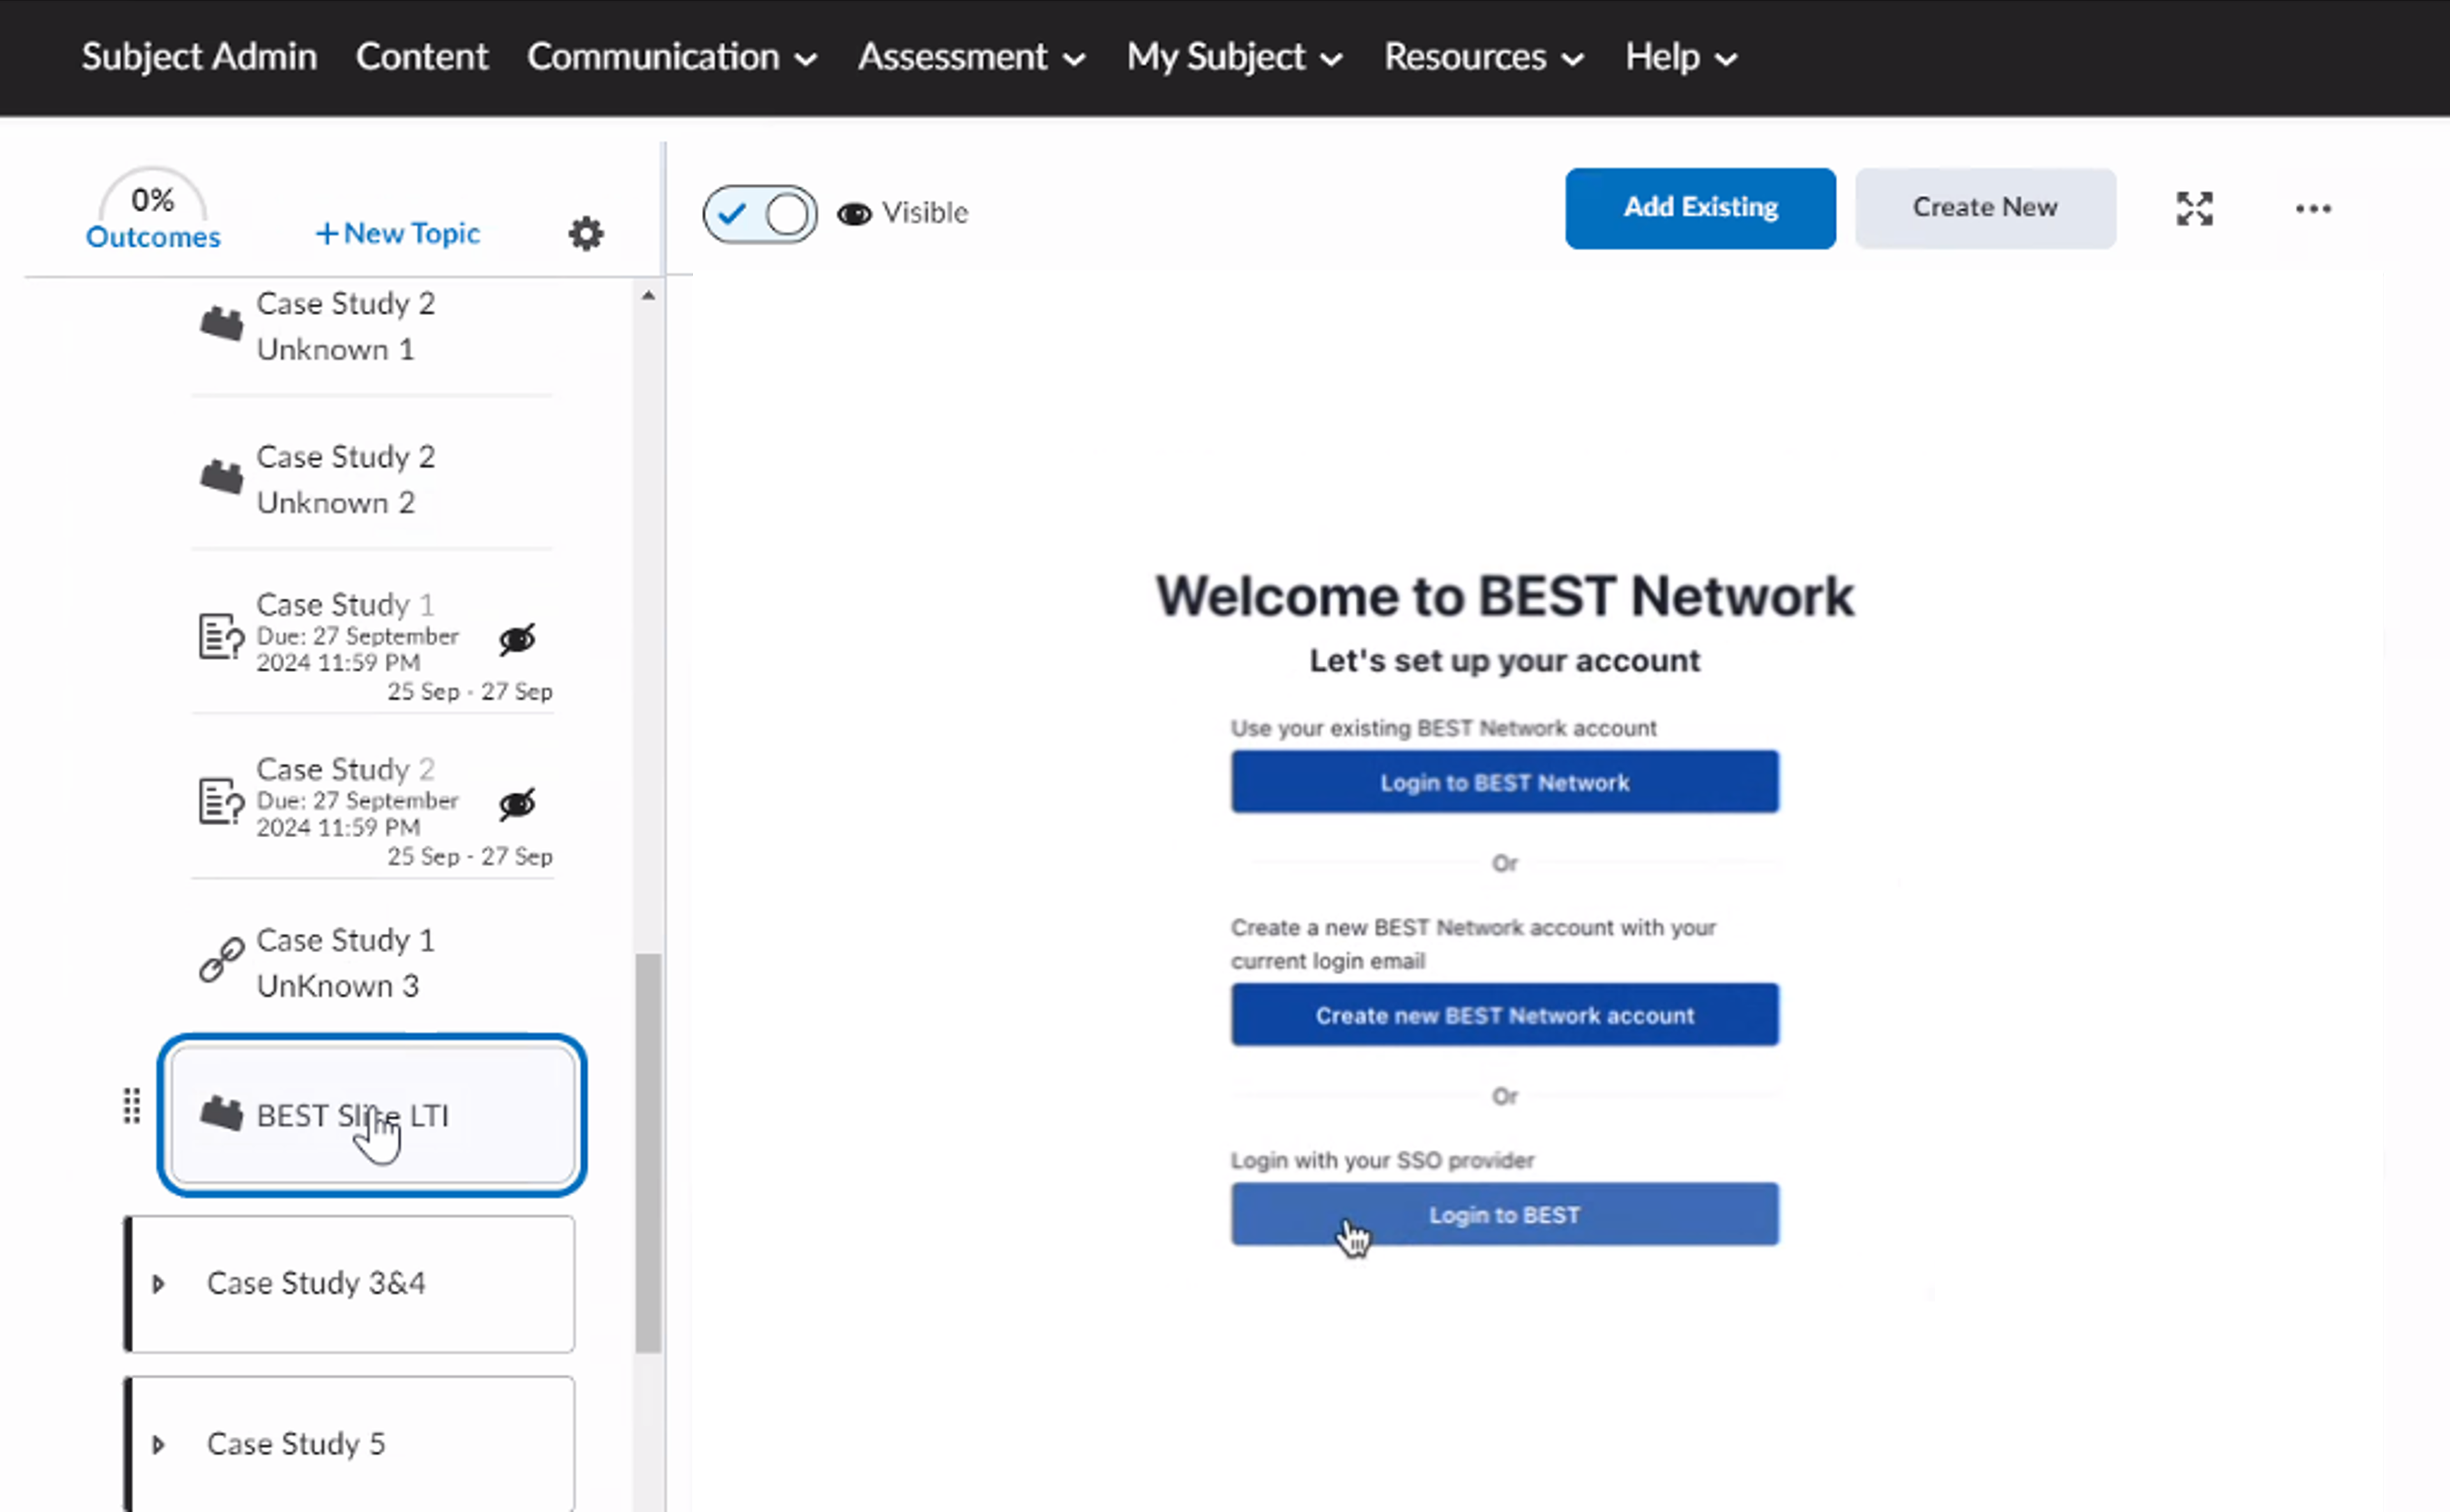Click the Case Study 2 Unknown 2 block icon
The height and width of the screenshot is (1512, 2450).
point(221,477)
